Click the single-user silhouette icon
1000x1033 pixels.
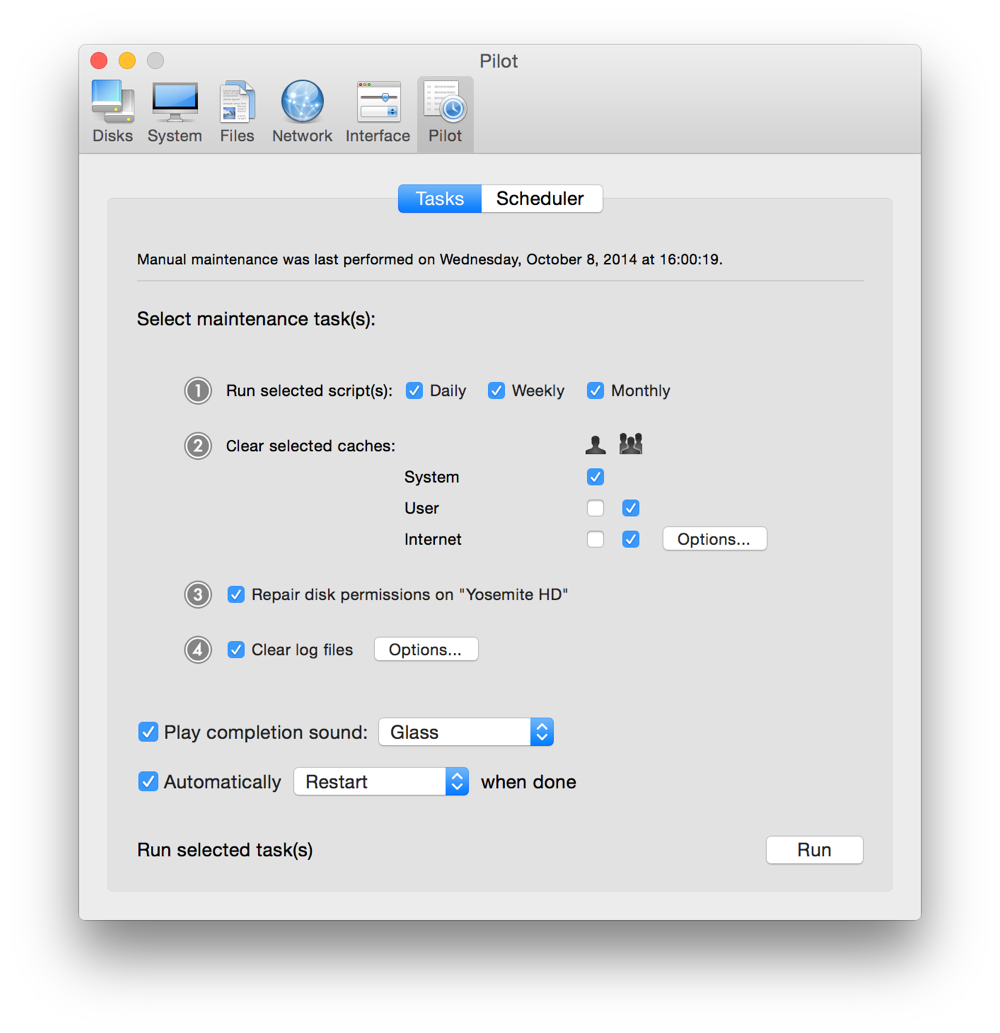(x=596, y=445)
